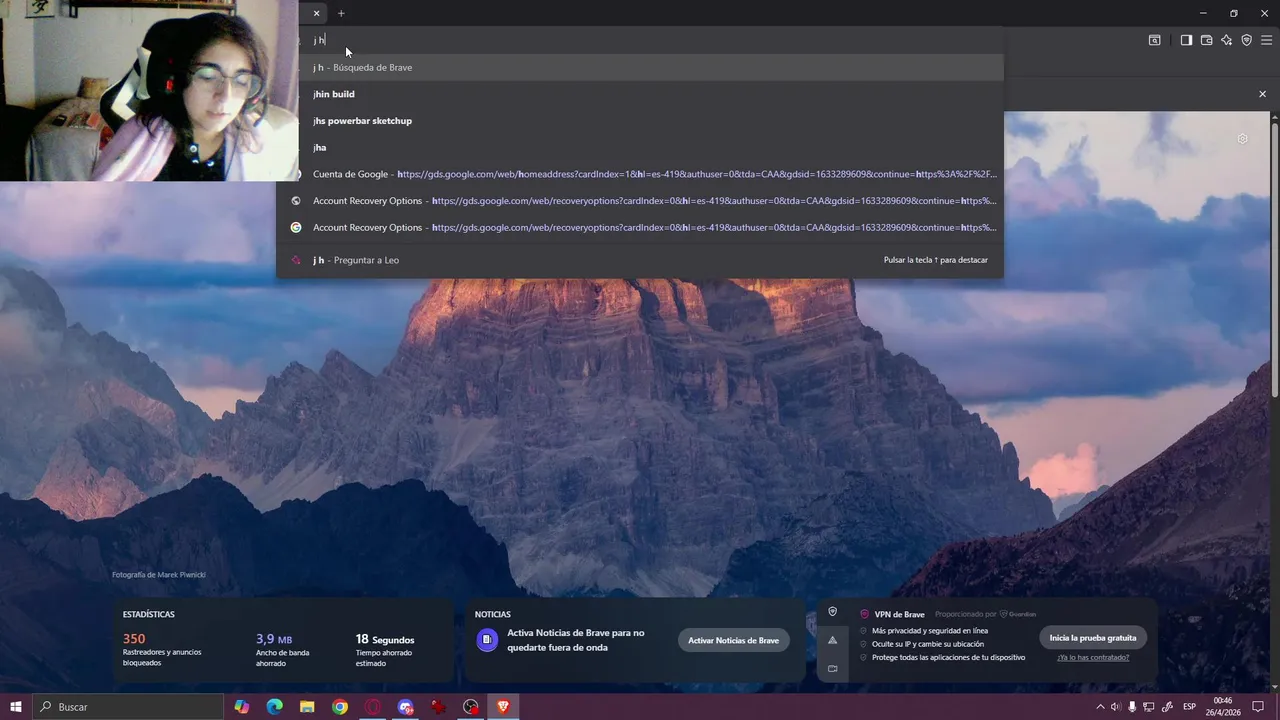Choose the 'jhin build' suggestion
The width and height of the screenshot is (1280, 720).
click(x=640, y=94)
